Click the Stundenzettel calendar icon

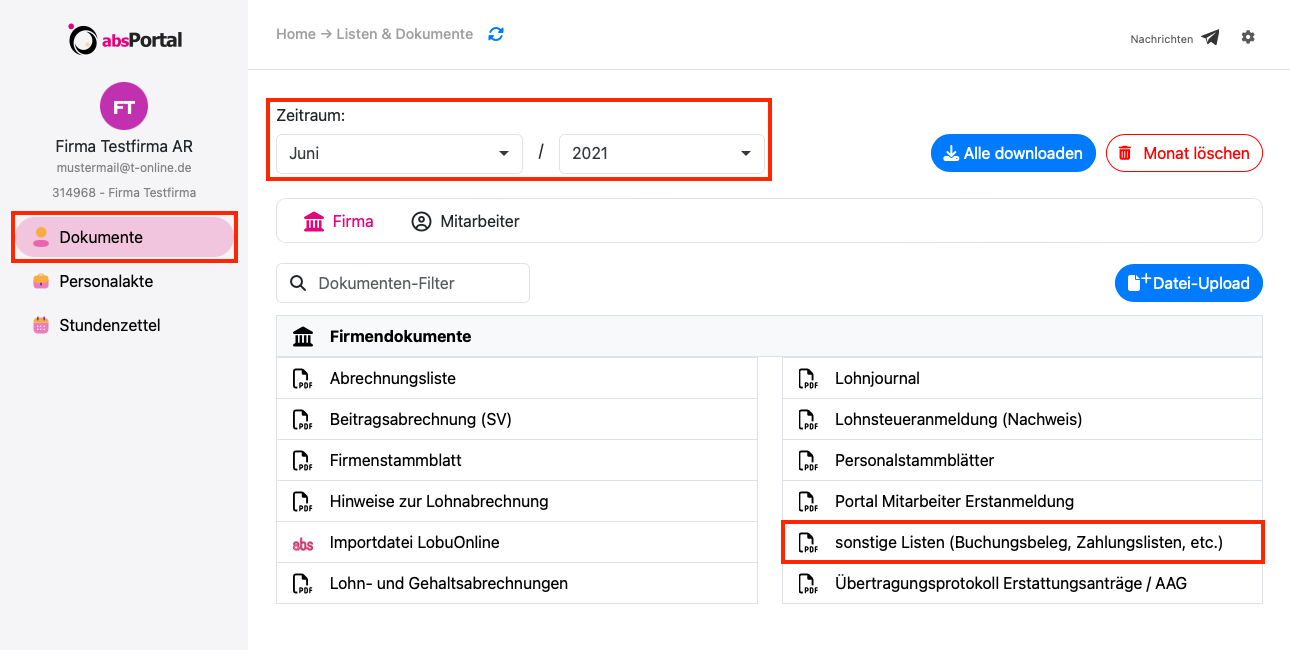pos(41,325)
